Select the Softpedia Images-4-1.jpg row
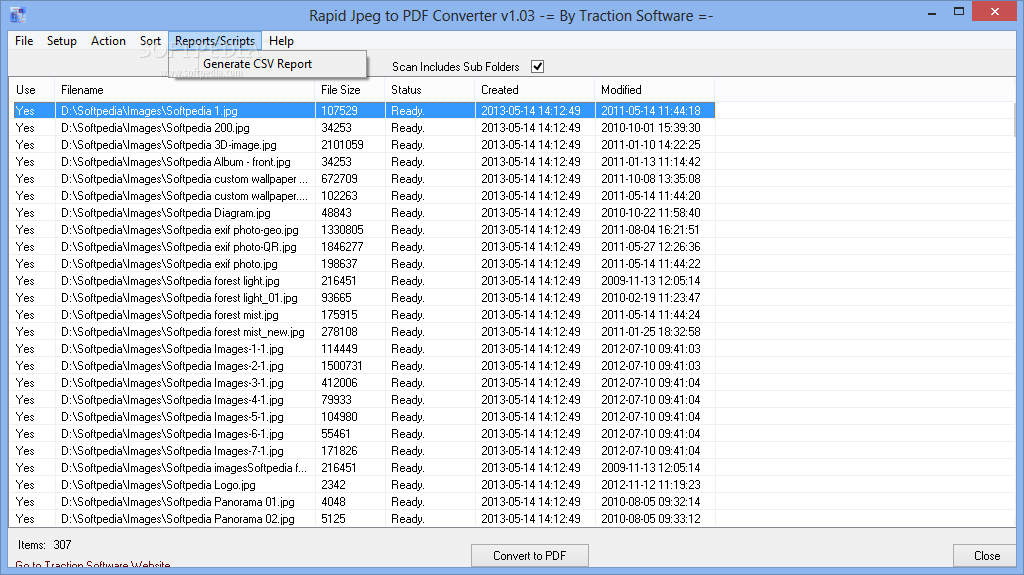1024x575 pixels. 364,400
